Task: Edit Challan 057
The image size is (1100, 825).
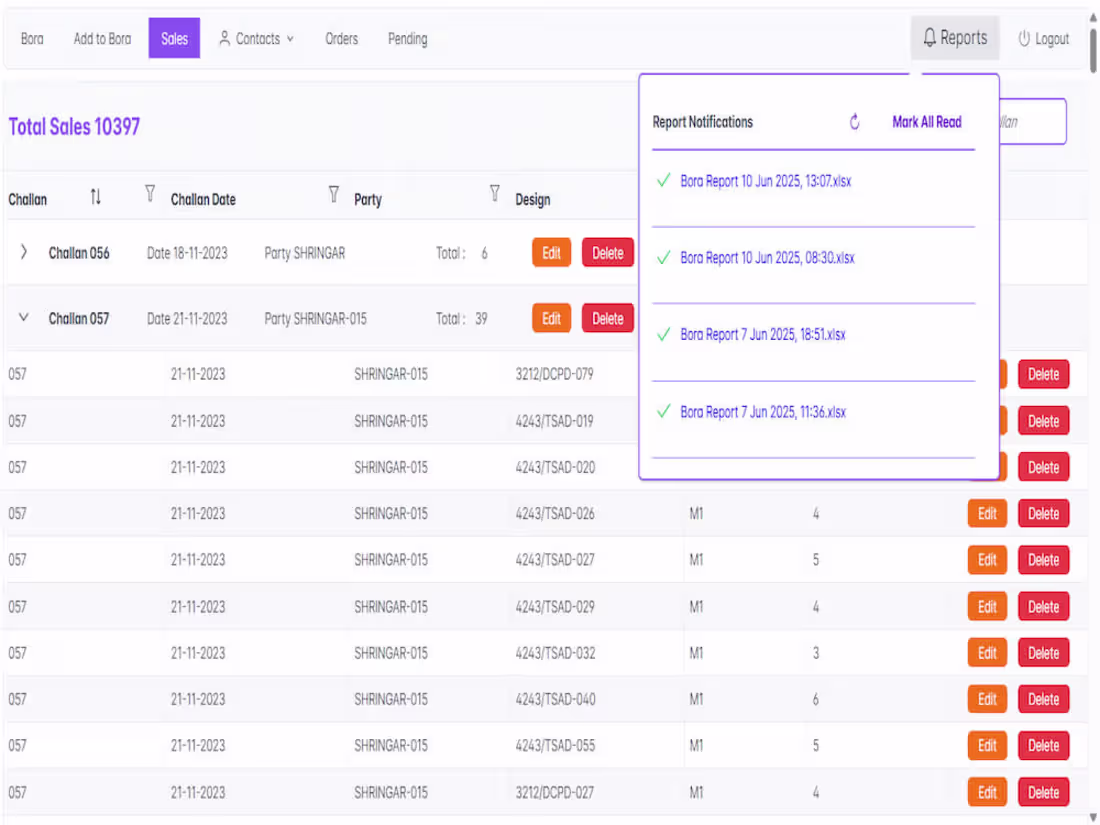Action: pyautogui.click(x=551, y=318)
